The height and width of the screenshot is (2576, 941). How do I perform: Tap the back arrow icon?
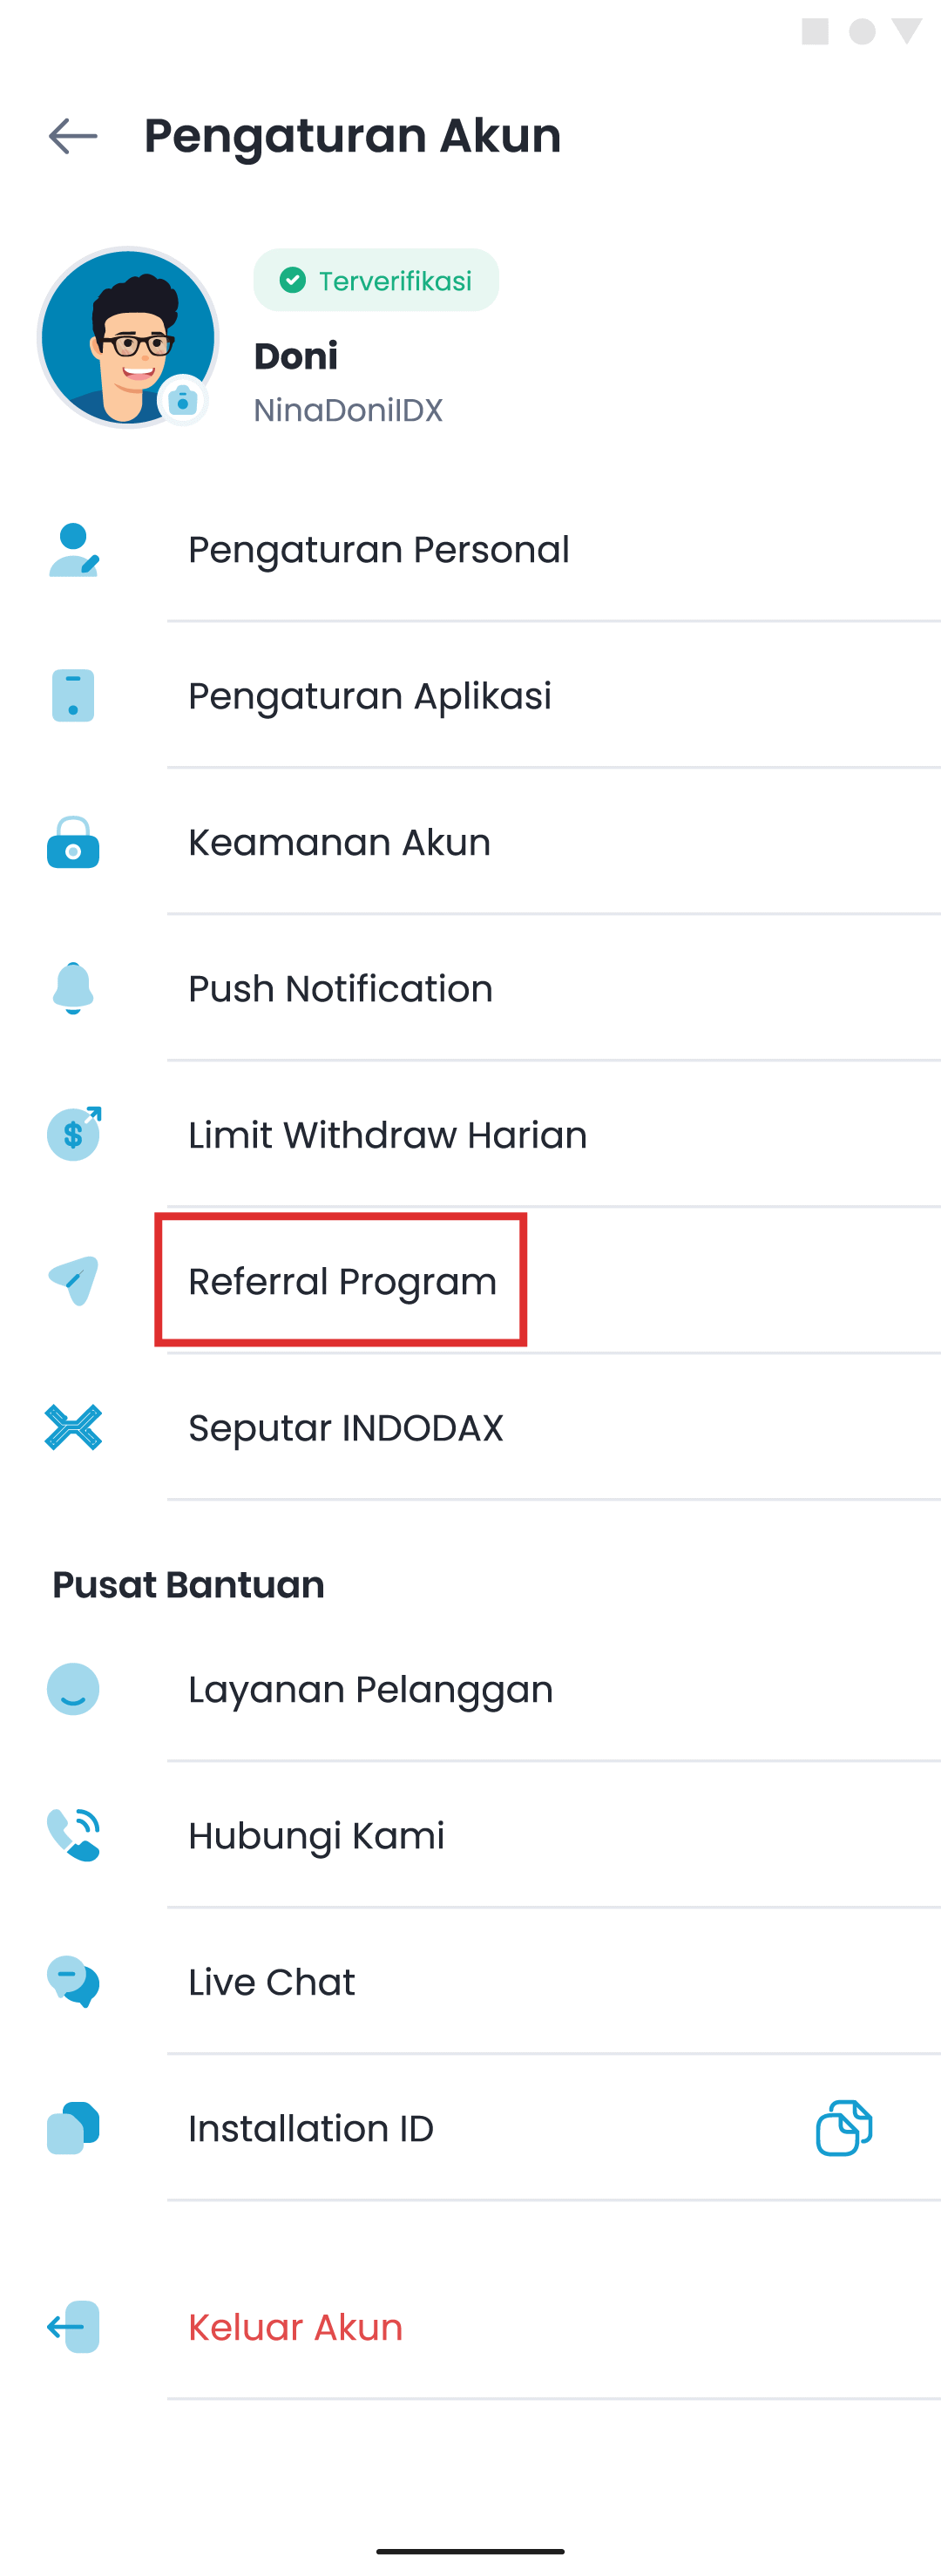point(73,136)
